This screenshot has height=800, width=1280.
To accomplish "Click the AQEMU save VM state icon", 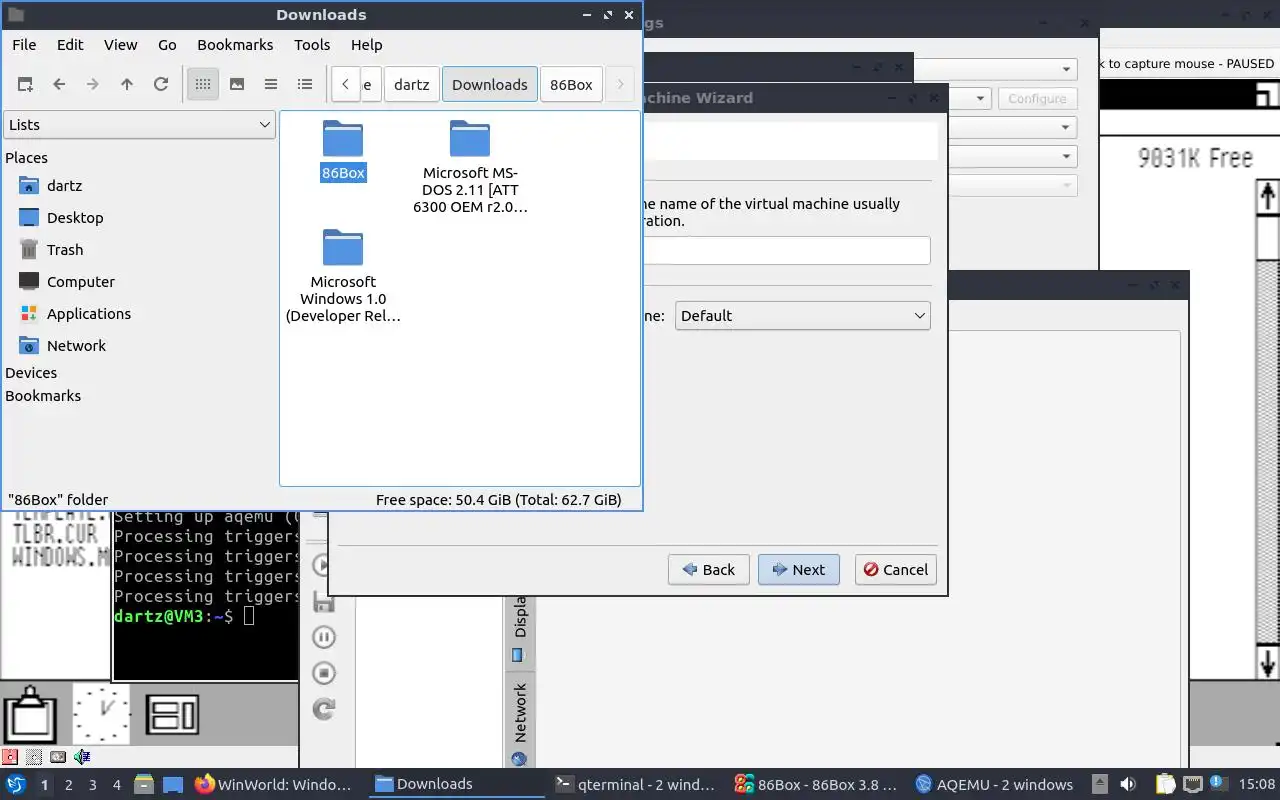I will click(x=324, y=602).
